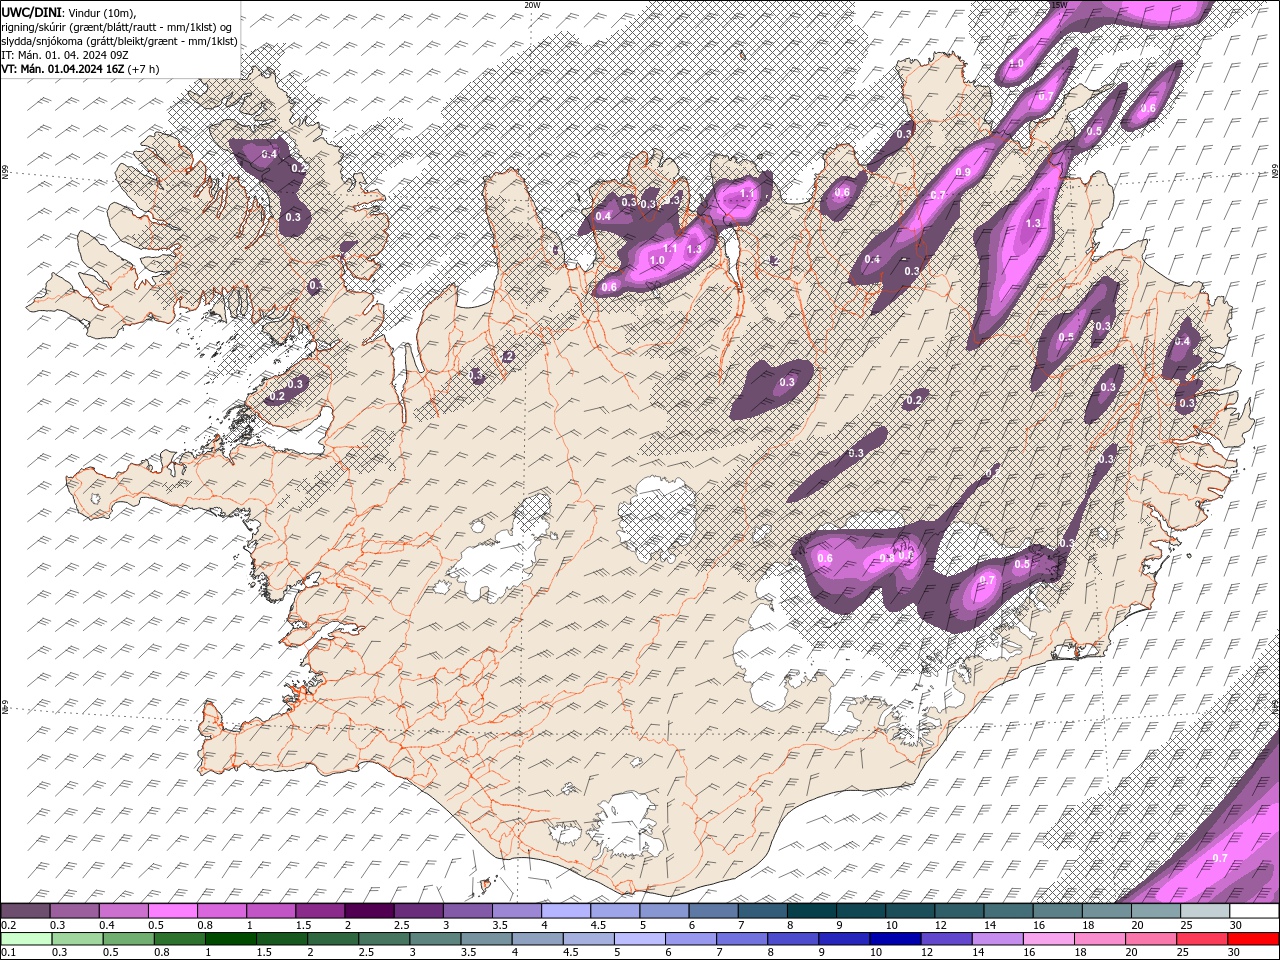Viewport: 1280px width, 960px height.
Task: Click the '15W' longitude label
Action: [1059, 5]
